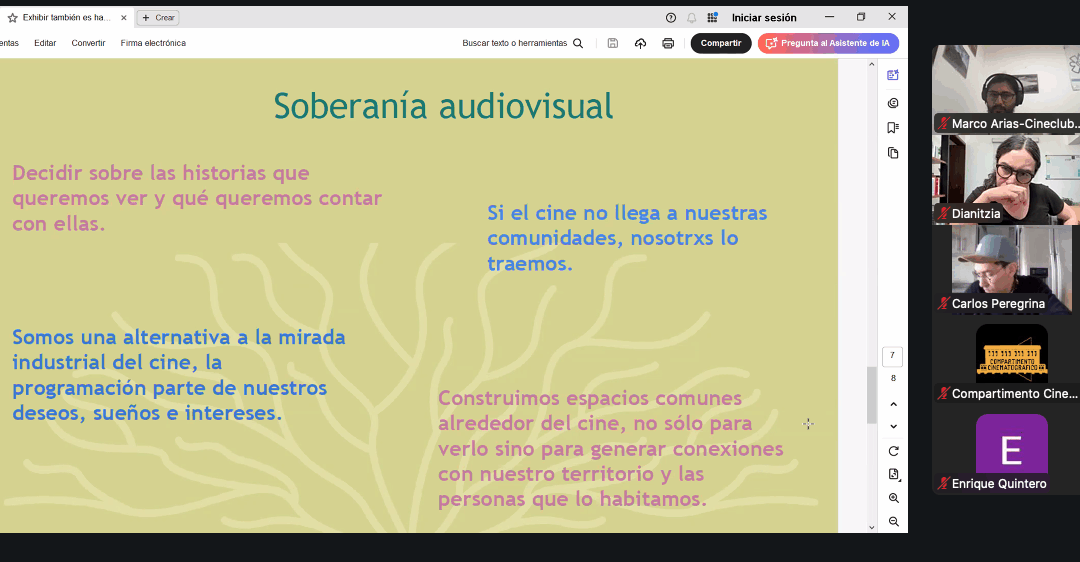Click the vertical scrollbar thumb
1080x562 pixels.
click(871, 395)
